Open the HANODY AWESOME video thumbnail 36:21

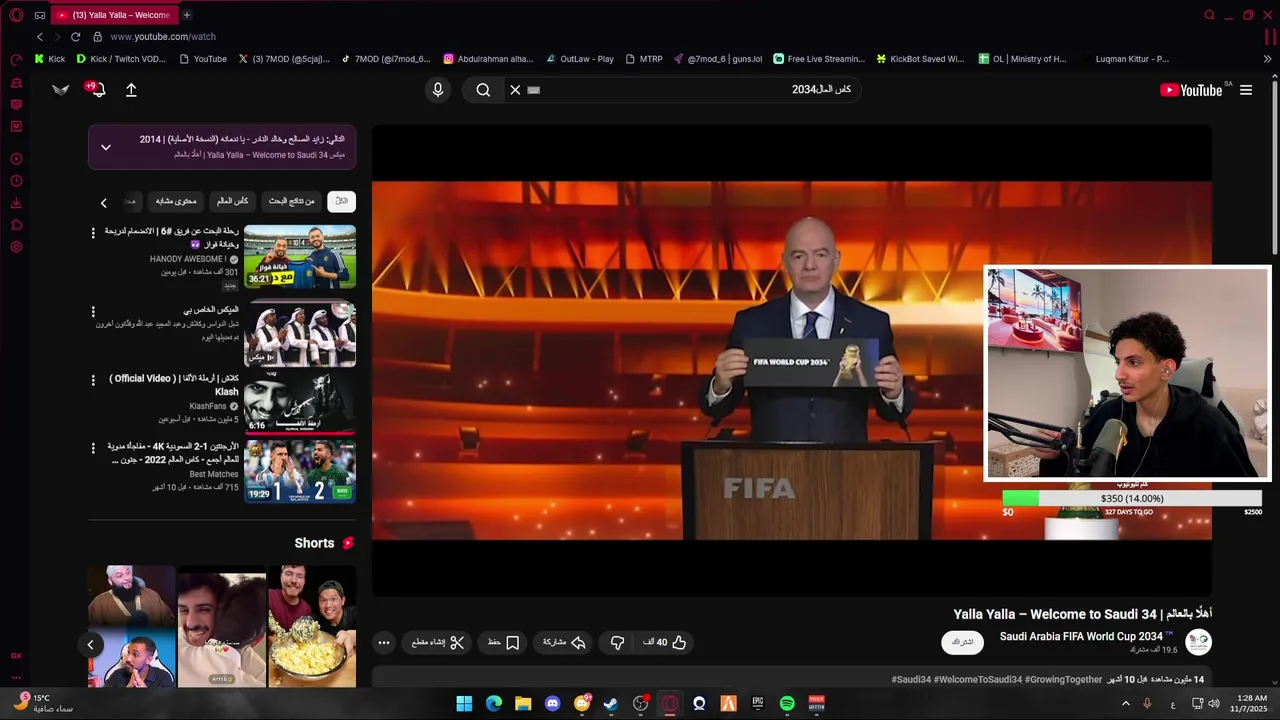click(x=300, y=257)
